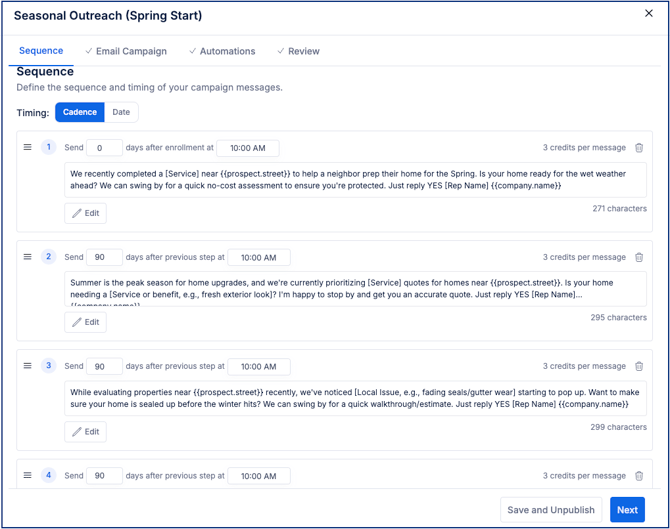Click the step 2 days field showing 90
This screenshot has height=529, width=670.
pyautogui.click(x=104, y=257)
